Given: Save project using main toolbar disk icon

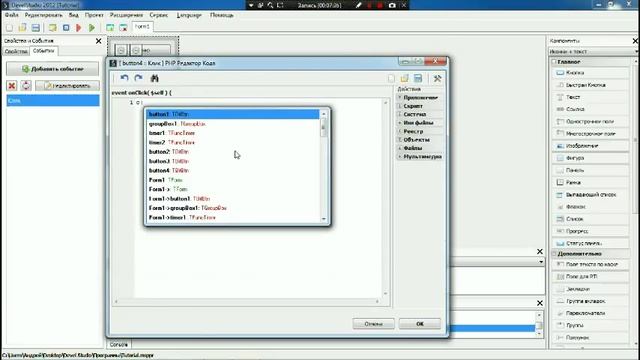Looking at the screenshot, I should click(36, 28).
